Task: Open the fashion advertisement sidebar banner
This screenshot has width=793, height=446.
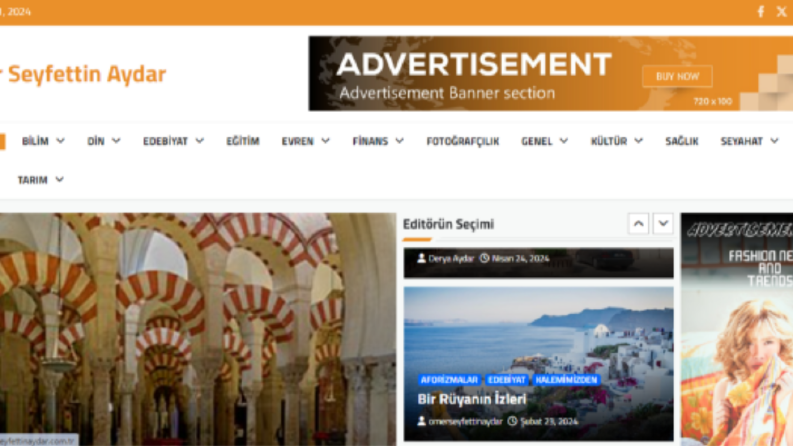Action: pyautogui.click(x=737, y=329)
